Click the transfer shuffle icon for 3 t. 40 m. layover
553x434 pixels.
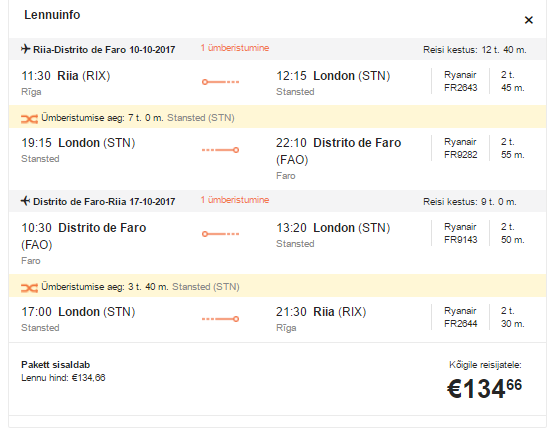(29, 288)
